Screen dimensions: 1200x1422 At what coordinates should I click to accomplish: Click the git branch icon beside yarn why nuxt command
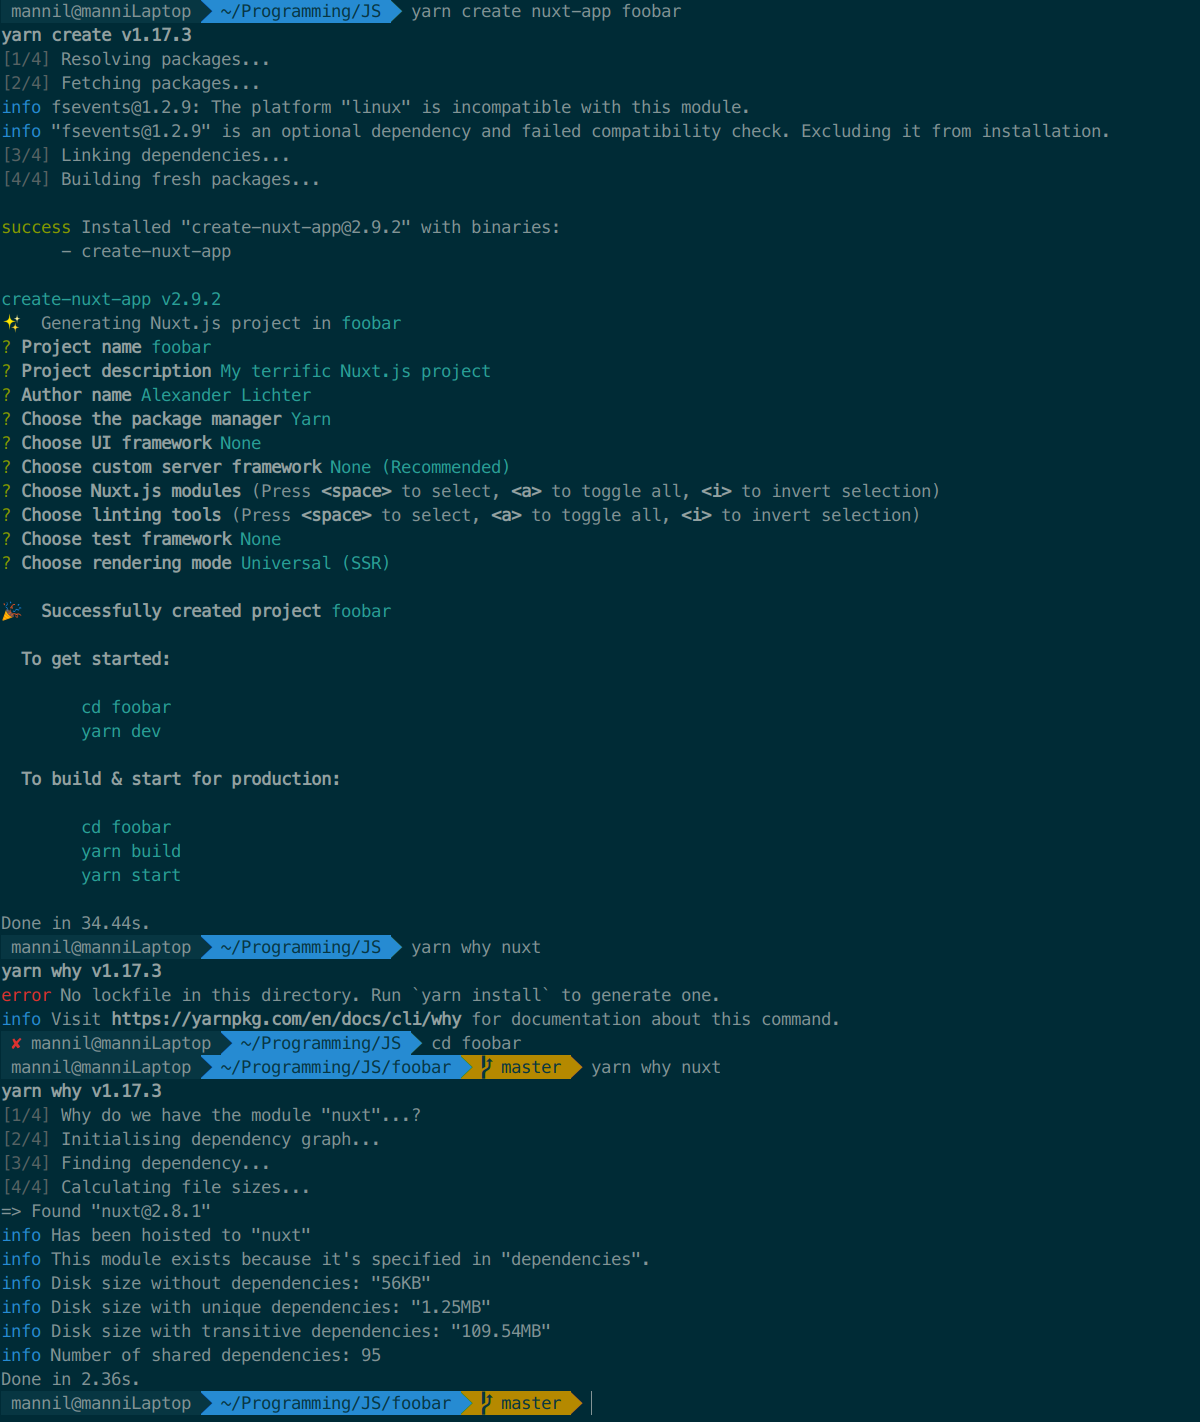point(487,1067)
